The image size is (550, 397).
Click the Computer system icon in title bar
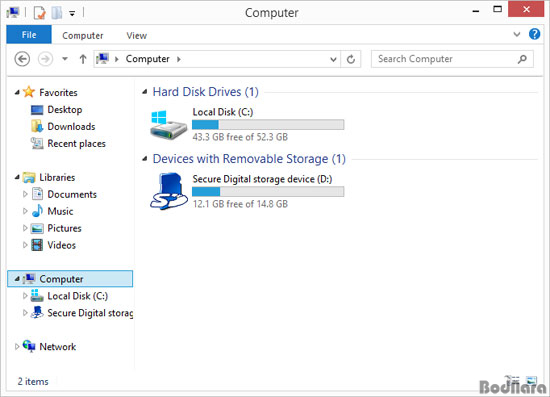click(x=13, y=13)
